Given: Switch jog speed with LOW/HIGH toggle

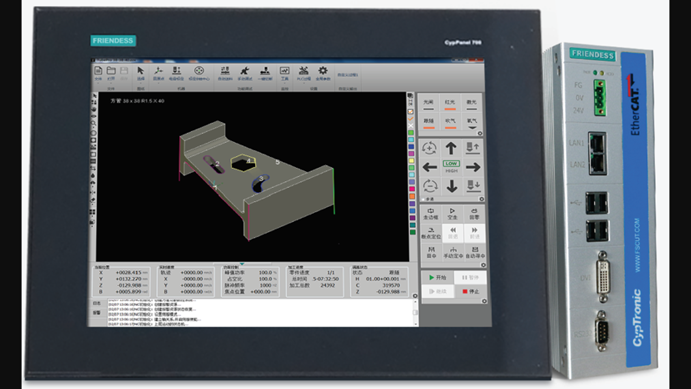Looking at the screenshot, I should tap(451, 167).
